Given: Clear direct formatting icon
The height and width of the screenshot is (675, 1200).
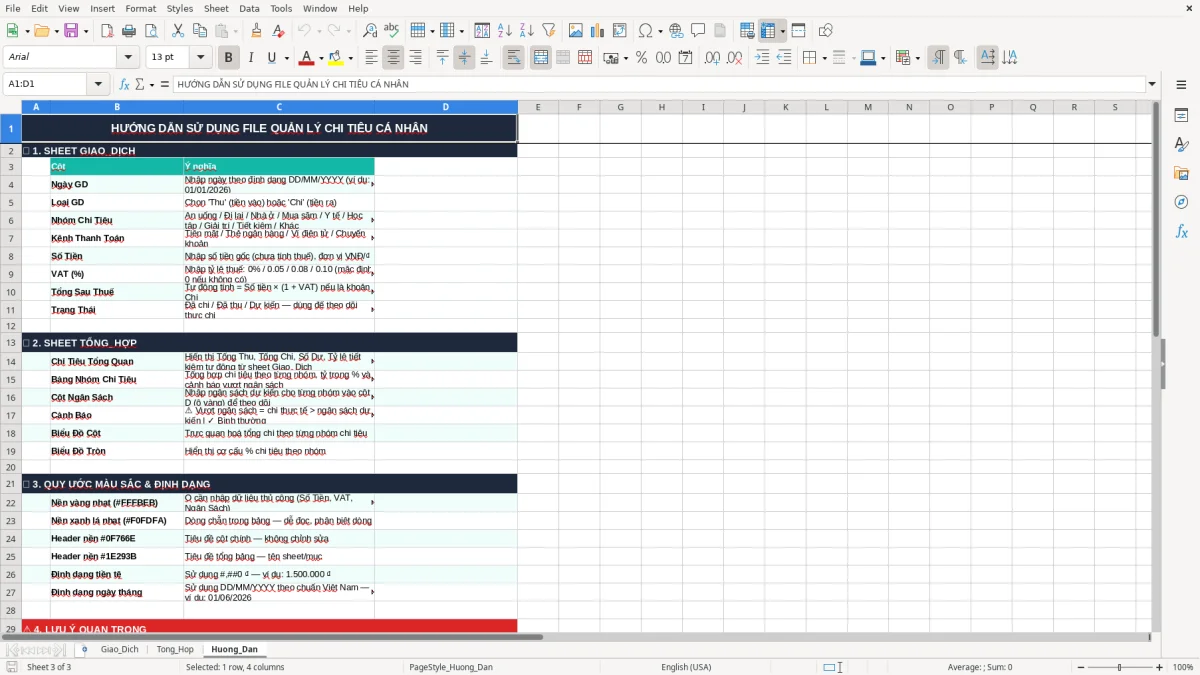Looking at the screenshot, I should 278,31.
